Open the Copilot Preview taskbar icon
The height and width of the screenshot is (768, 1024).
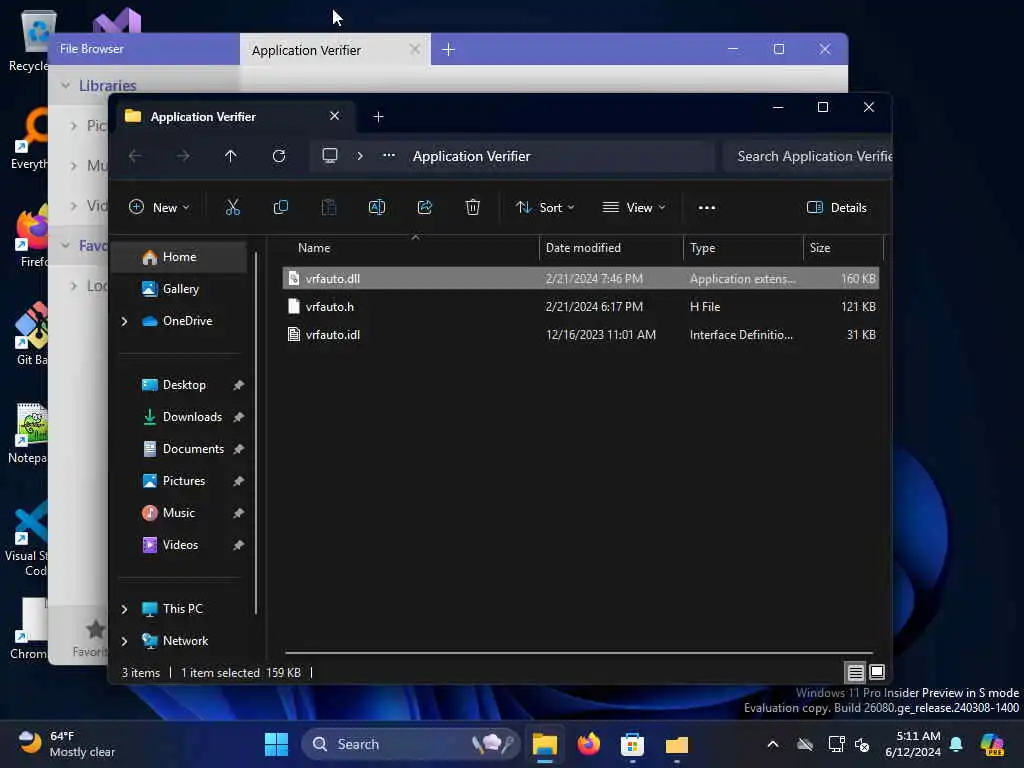[x=992, y=744]
